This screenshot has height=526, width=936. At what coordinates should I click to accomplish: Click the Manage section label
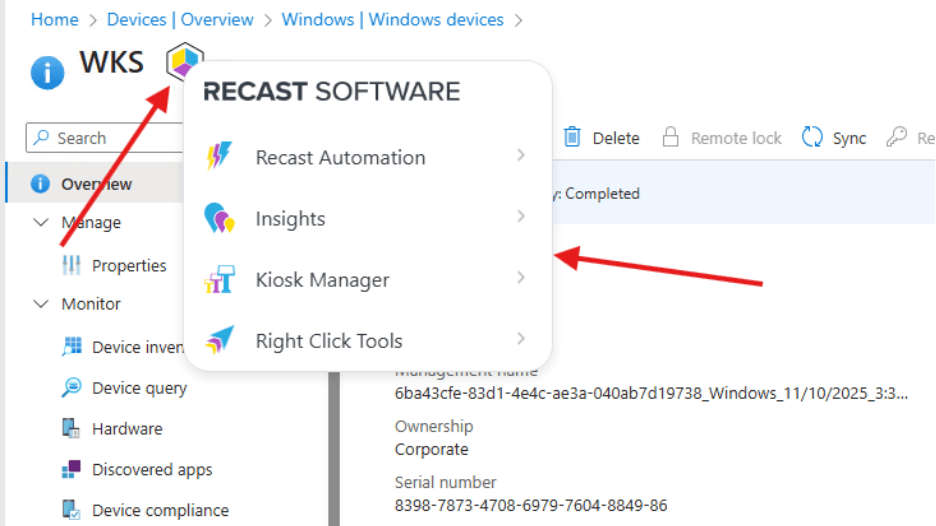(x=91, y=223)
